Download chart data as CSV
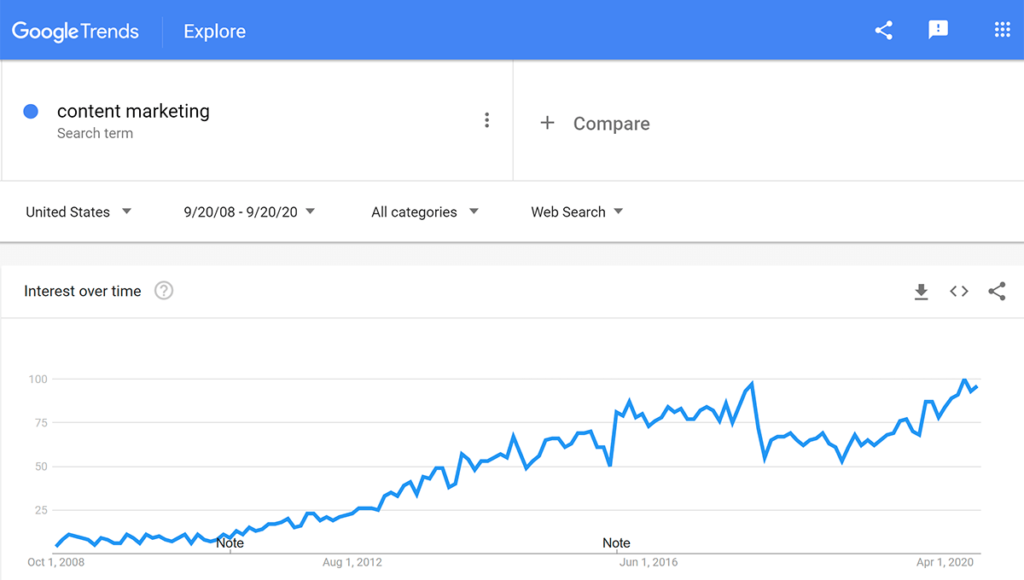The width and height of the screenshot is (1024, 580). tap(921, 291)
